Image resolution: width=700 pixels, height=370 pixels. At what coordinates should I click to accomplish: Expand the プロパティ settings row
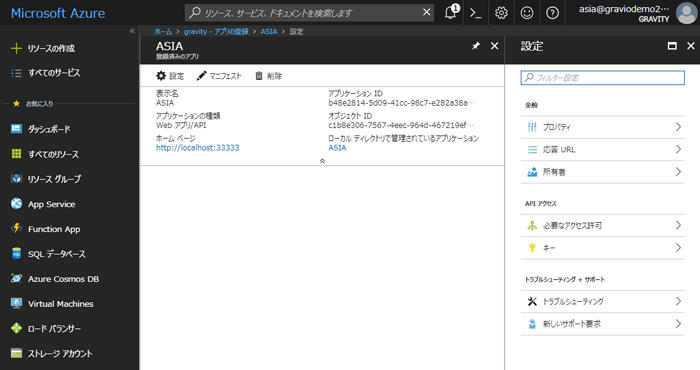point(603,127)
